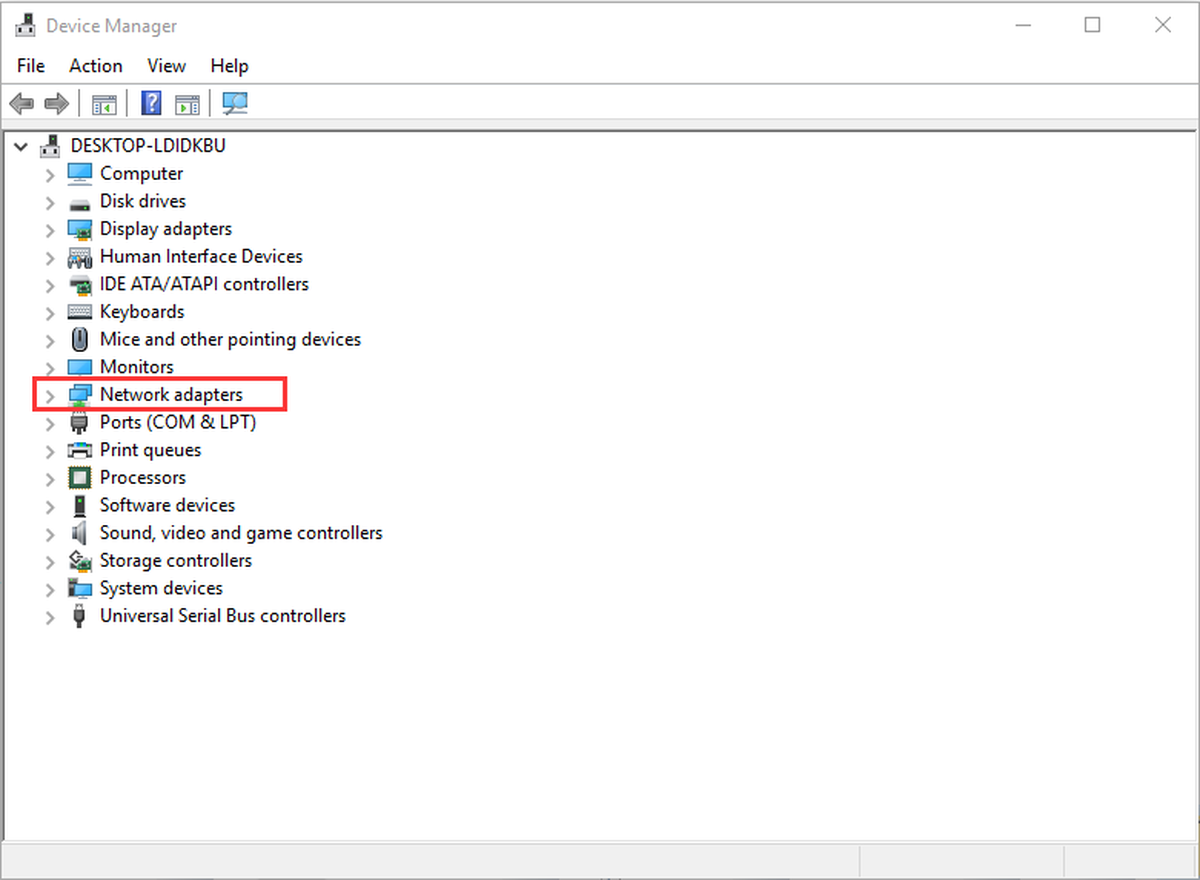Select the Disk drives label
Screen dimensions: 1200x880
143,201
